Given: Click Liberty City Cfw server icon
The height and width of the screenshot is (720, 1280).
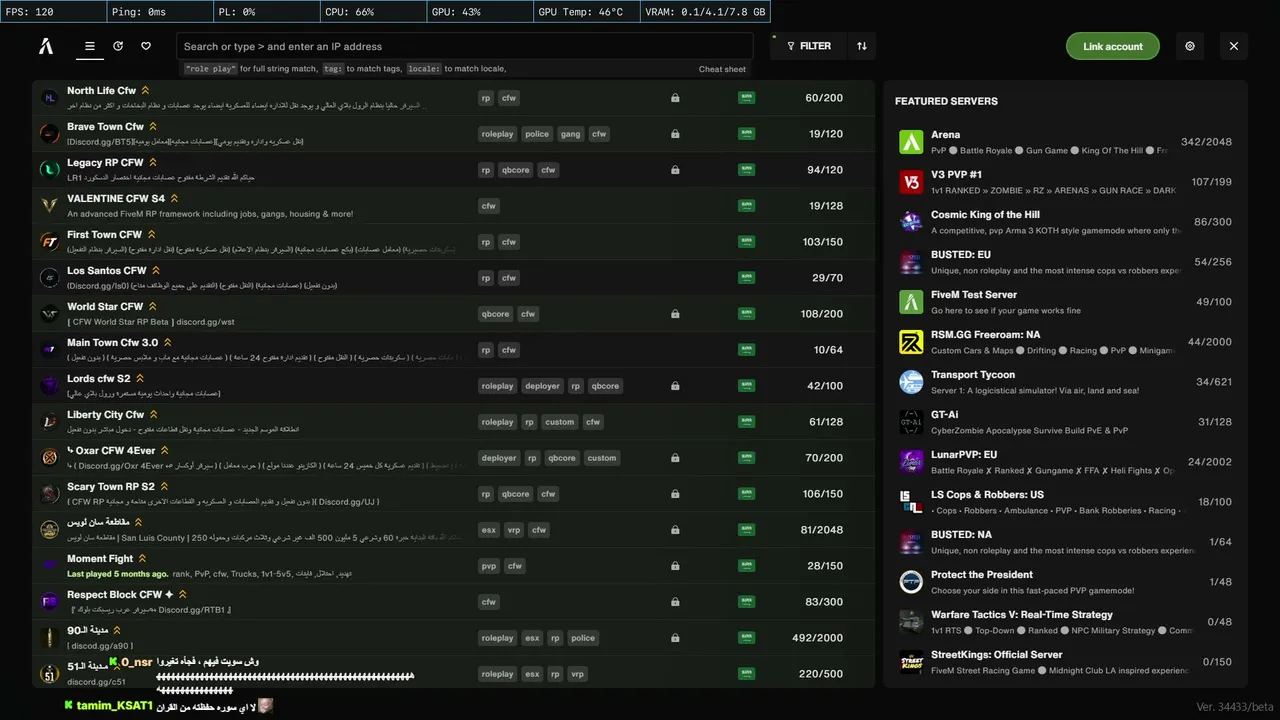Looking at the screenshot, I should tap(50, 422).
